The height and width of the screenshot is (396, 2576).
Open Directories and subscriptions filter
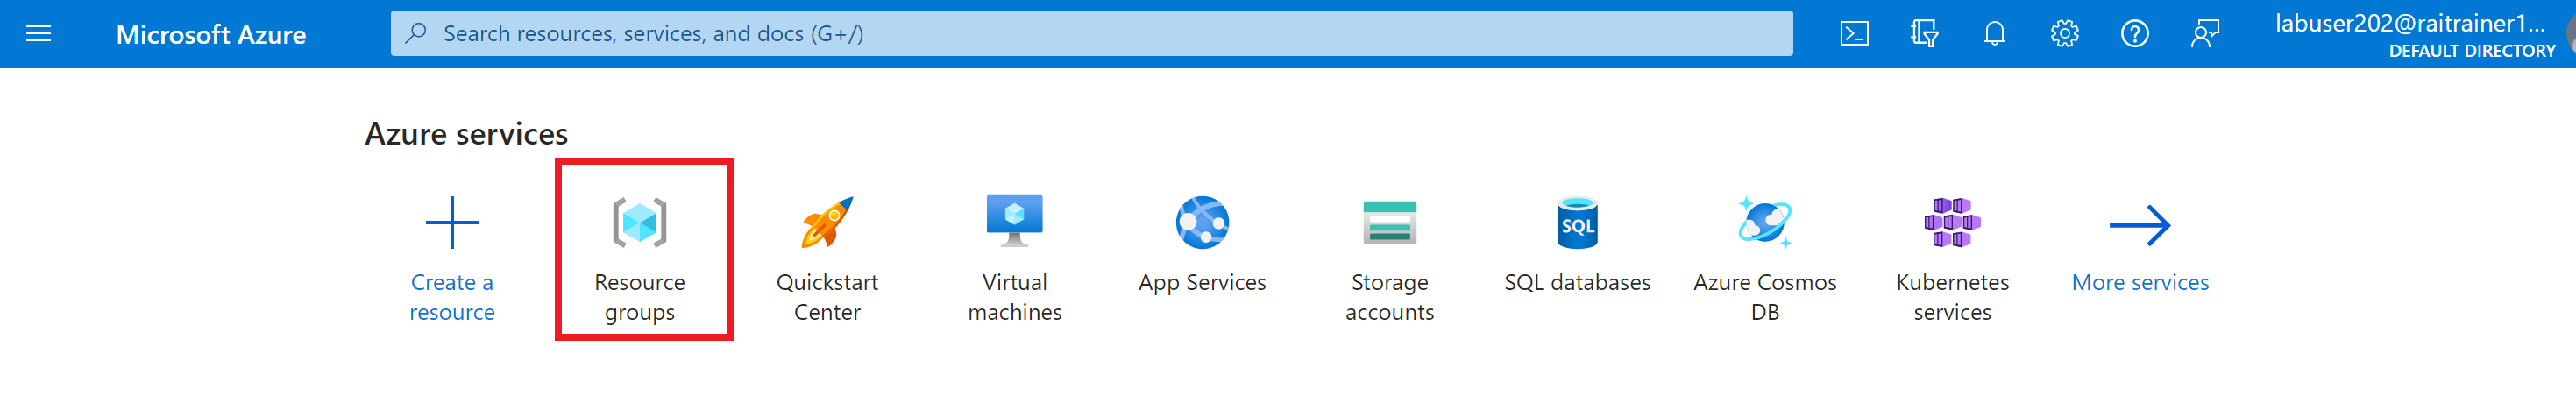(x=1924, y=34)
